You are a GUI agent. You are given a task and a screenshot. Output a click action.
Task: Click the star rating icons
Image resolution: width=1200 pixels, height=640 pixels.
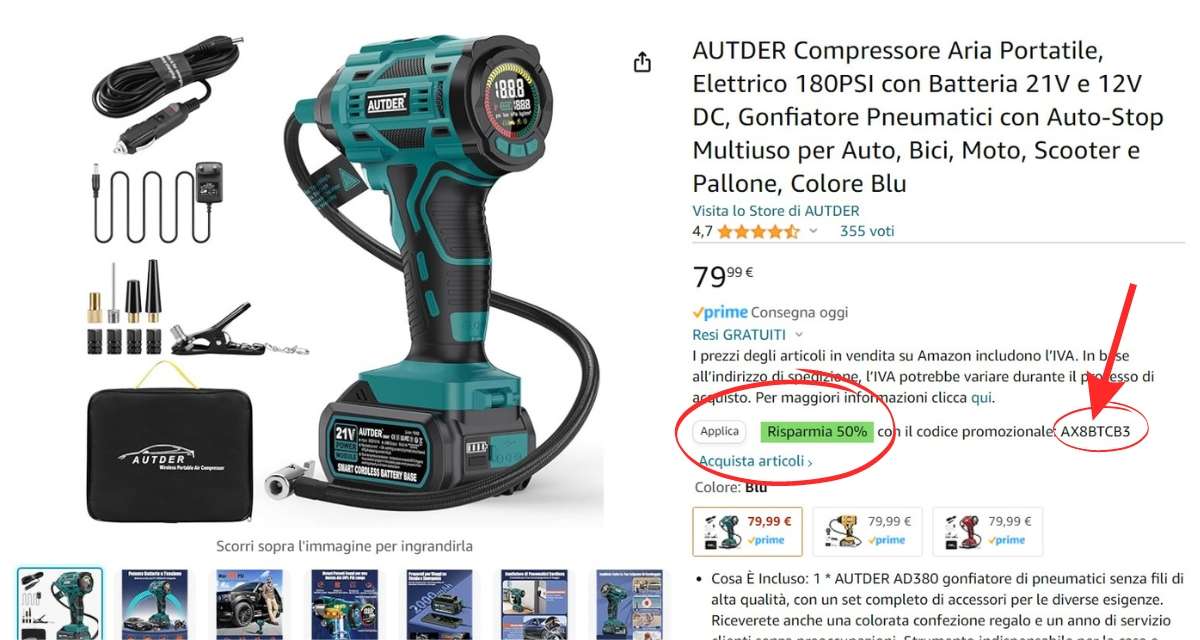pyautogui.click(x=759, y=231)
